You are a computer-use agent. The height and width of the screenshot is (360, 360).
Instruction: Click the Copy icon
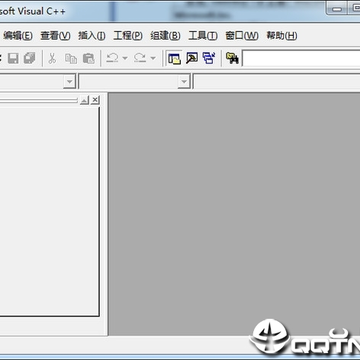[x=71, y=58]
